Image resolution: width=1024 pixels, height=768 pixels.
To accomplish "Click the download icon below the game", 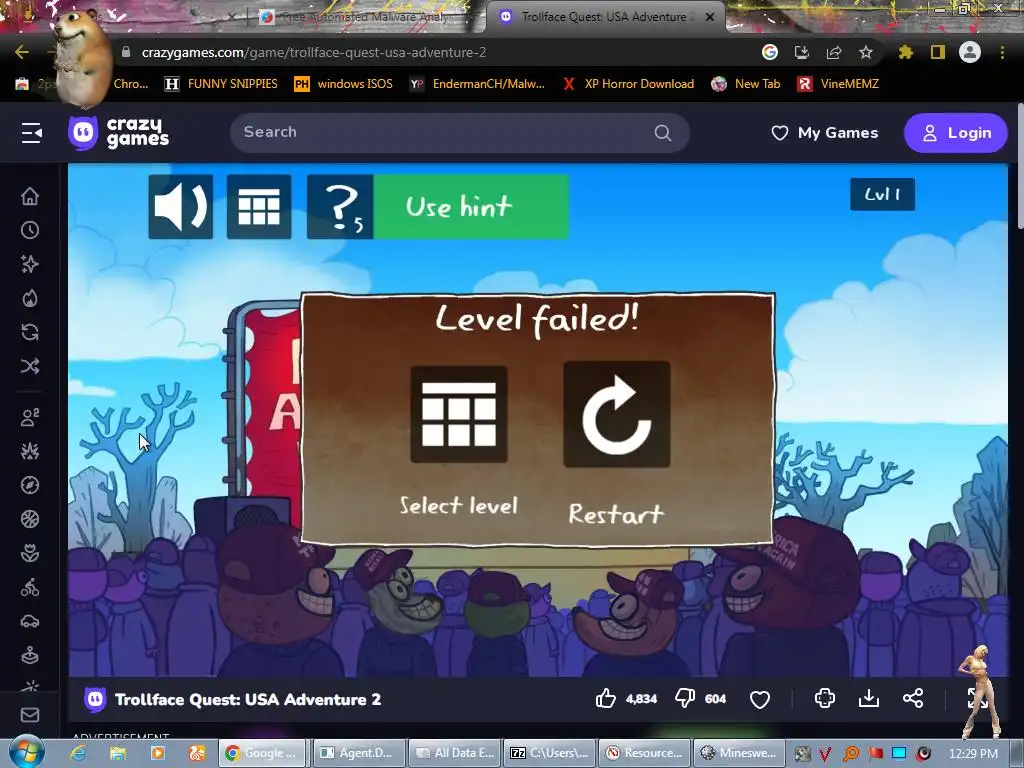I will coord(869,698).
